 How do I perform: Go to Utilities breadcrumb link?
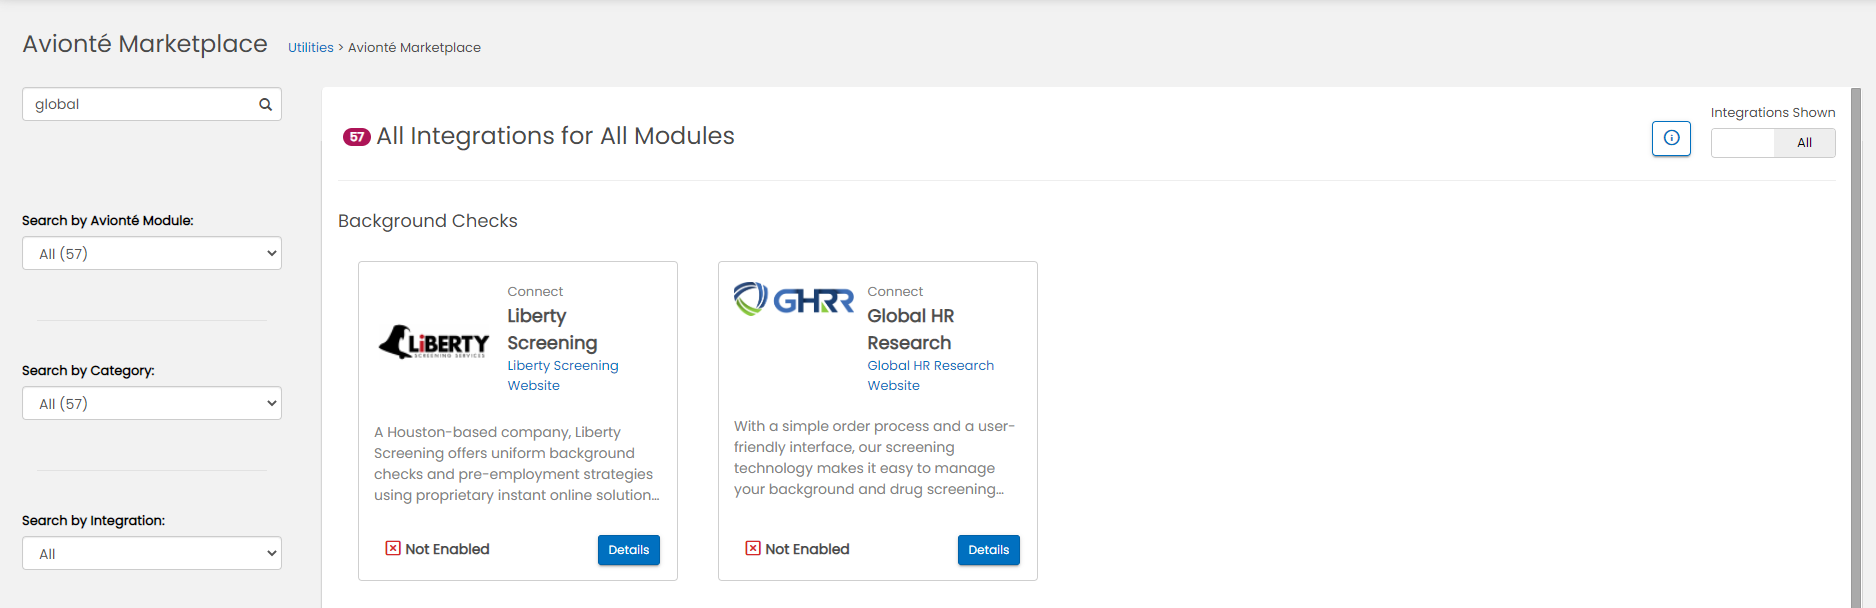pos(311,47)
